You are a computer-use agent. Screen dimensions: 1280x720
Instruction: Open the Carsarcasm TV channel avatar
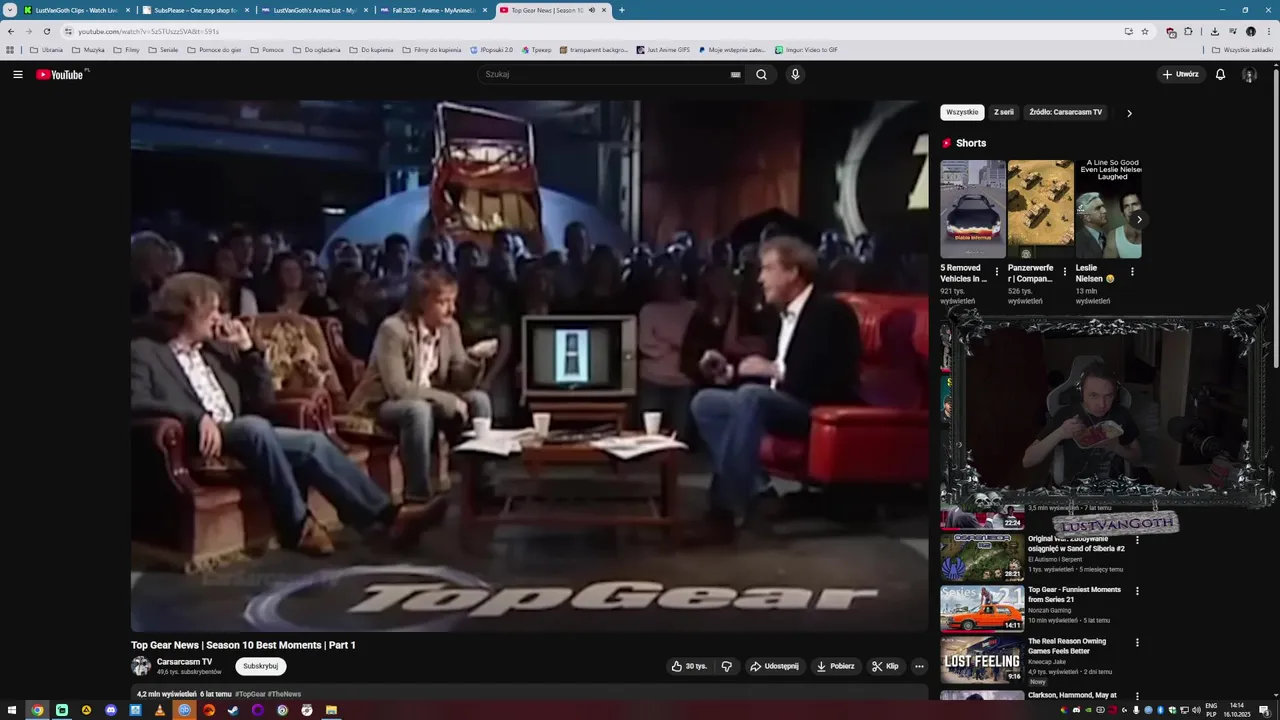pyautogui.click(x=141, y=666)
